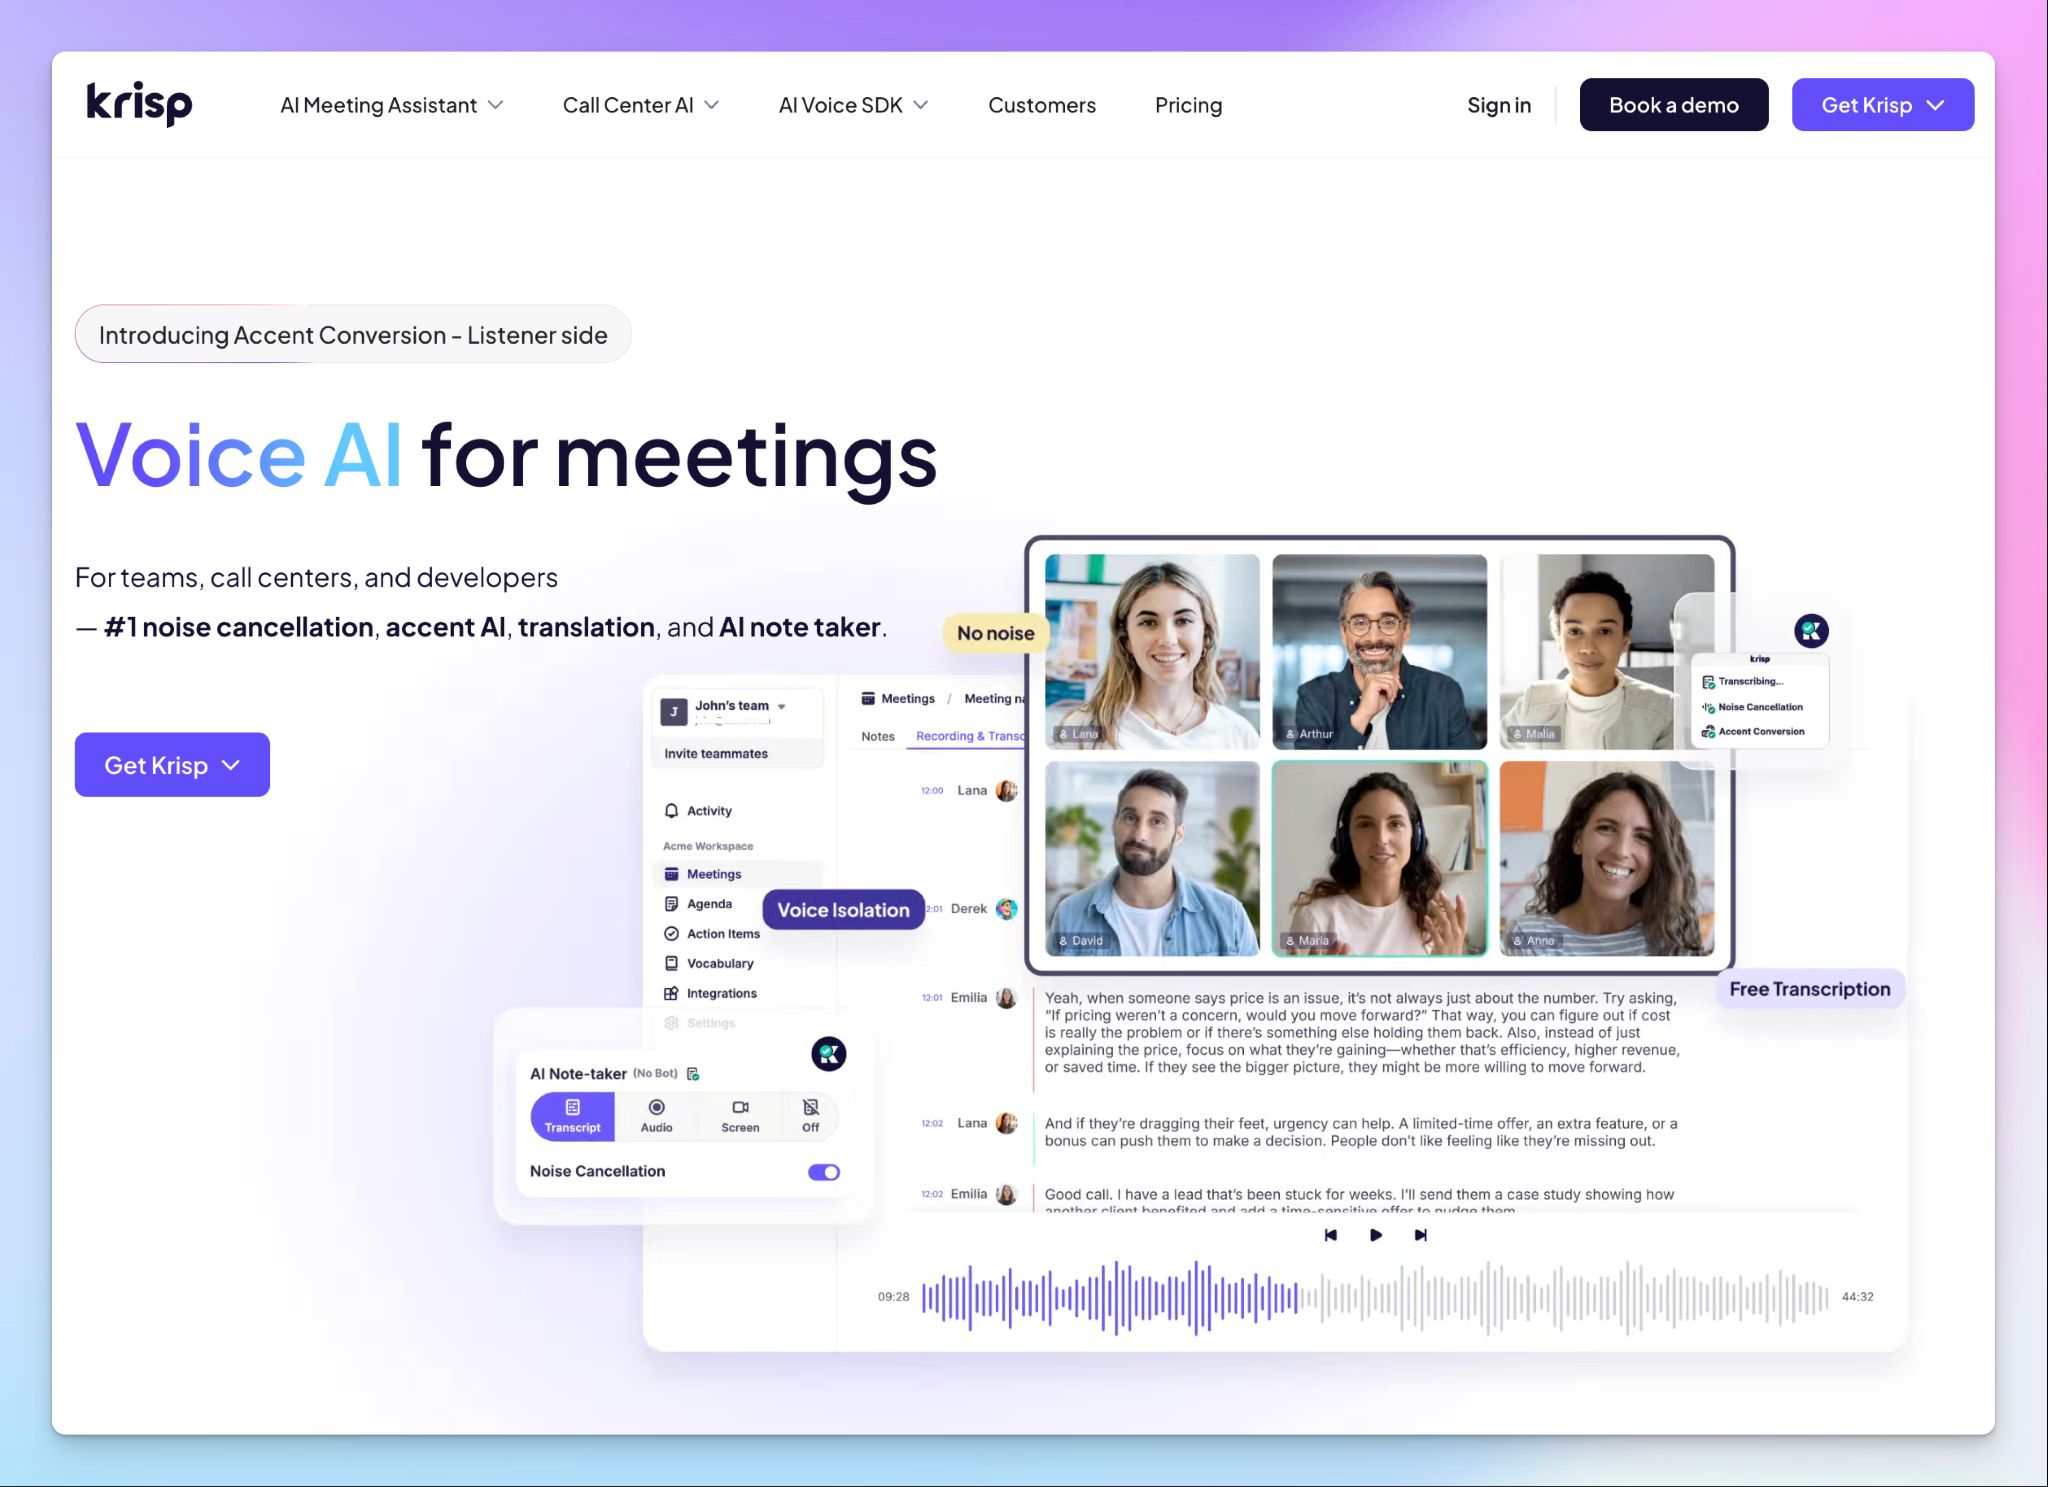Select Maria's highlighted video tile
This screenshot has height=1487, width=2048.
(x=1379, y=859)
